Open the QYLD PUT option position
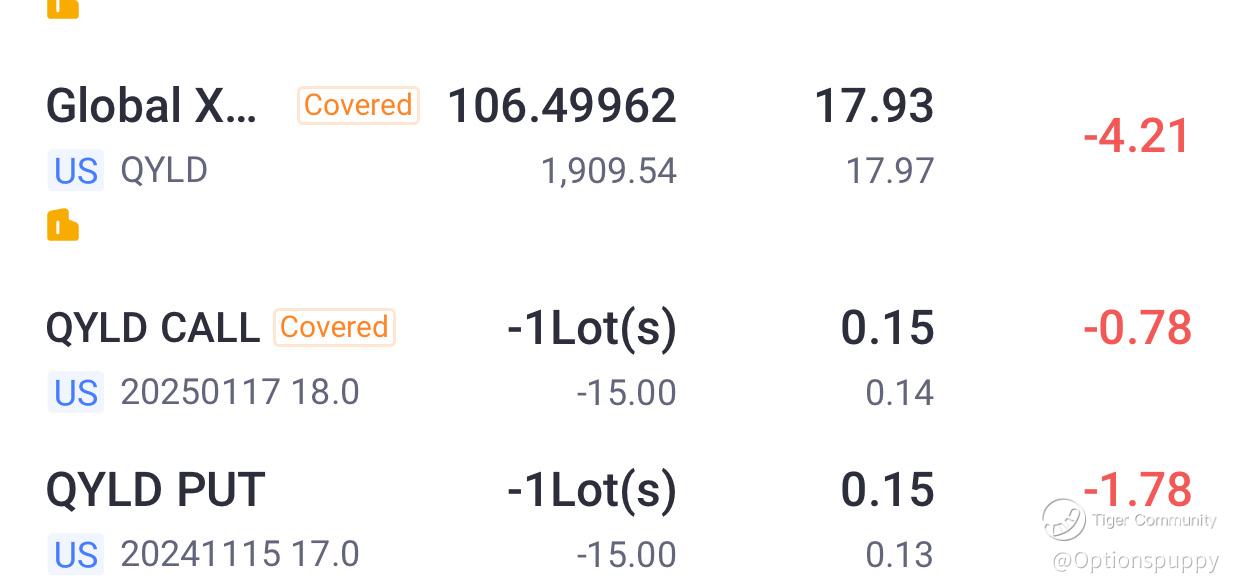 click(x=621, y=520)
